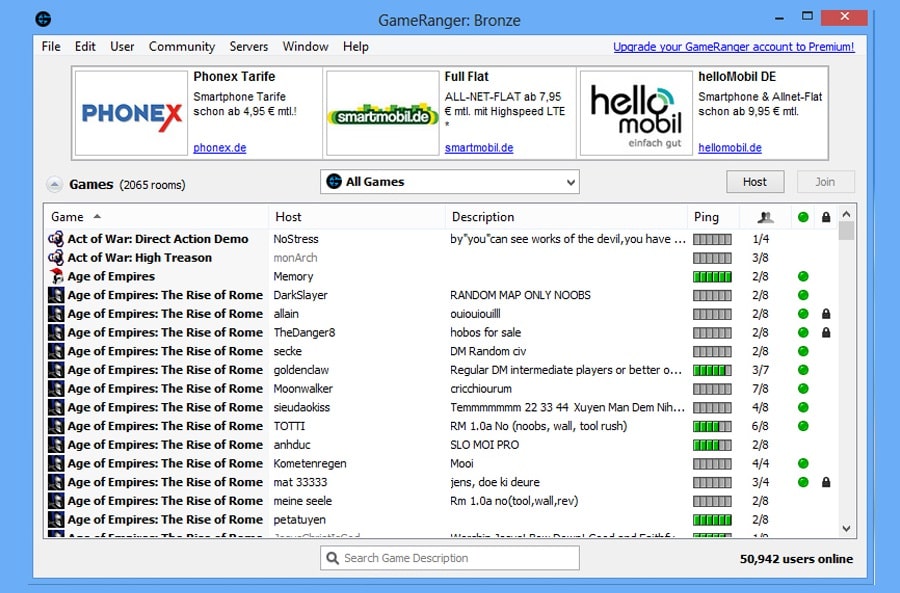Click green status dot in Kometenregen's row

tap(803, 463)
